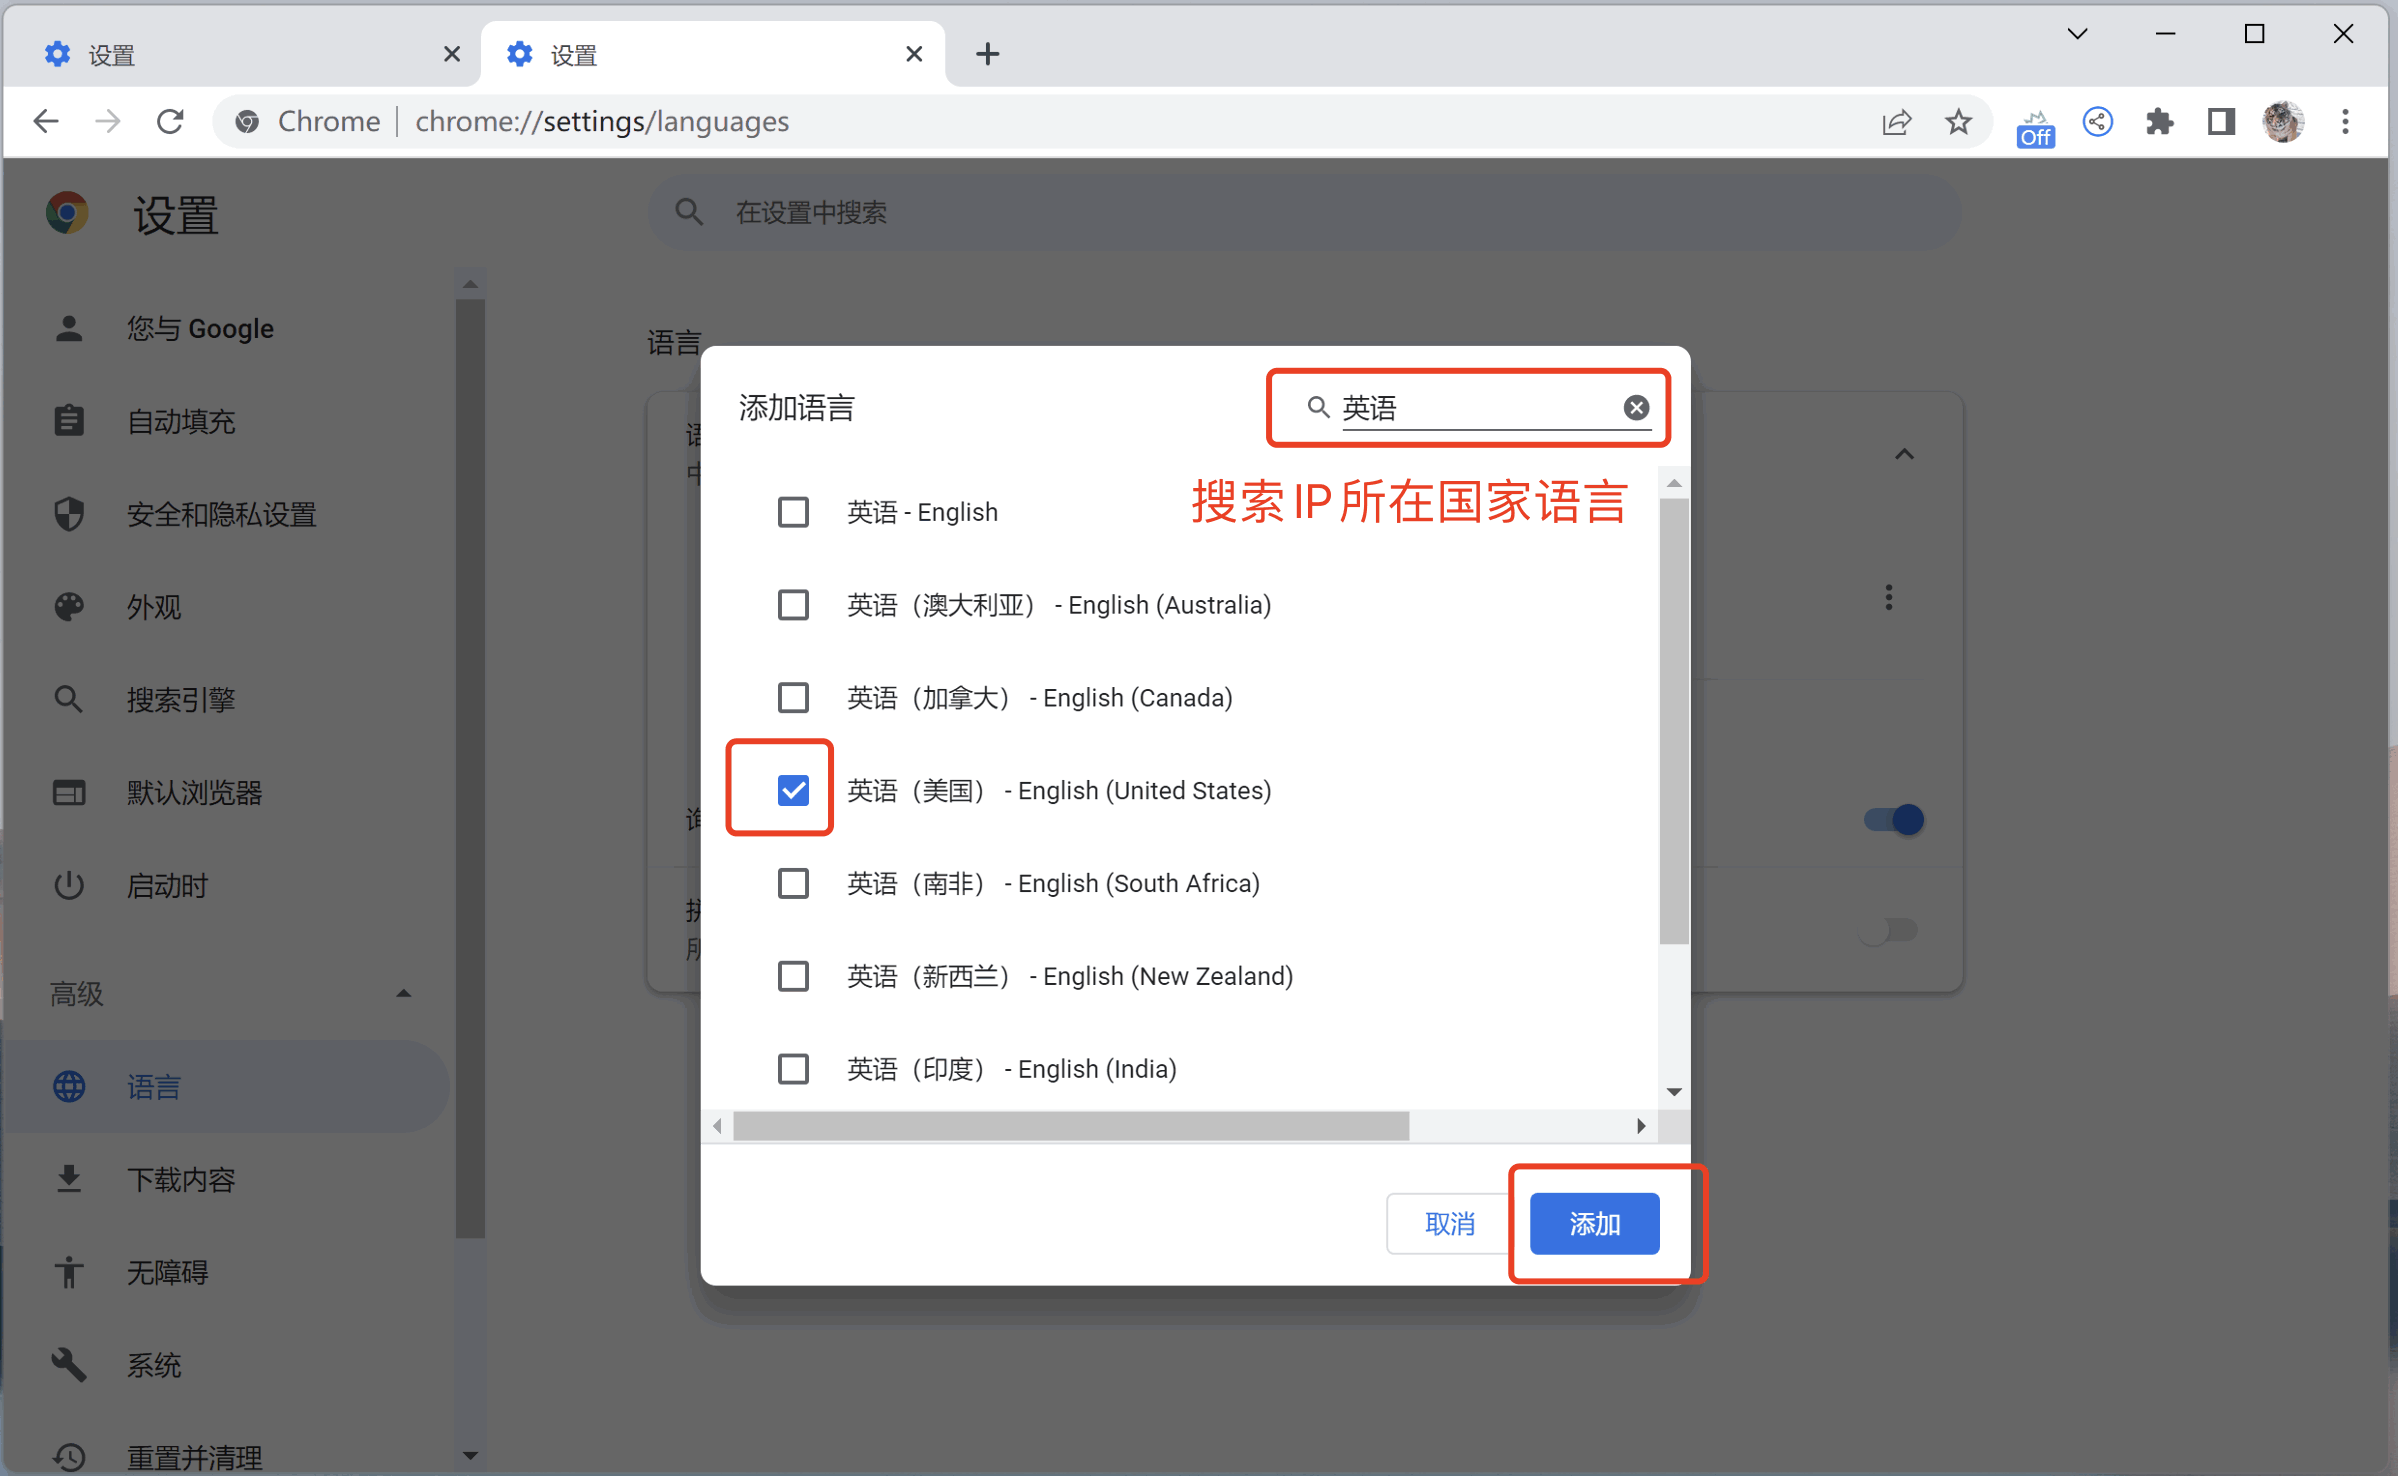The height and width of the screenshot is (1476, 2398).
Task: Collapse the 高级 sidebar section
Action: coord(403,993)
